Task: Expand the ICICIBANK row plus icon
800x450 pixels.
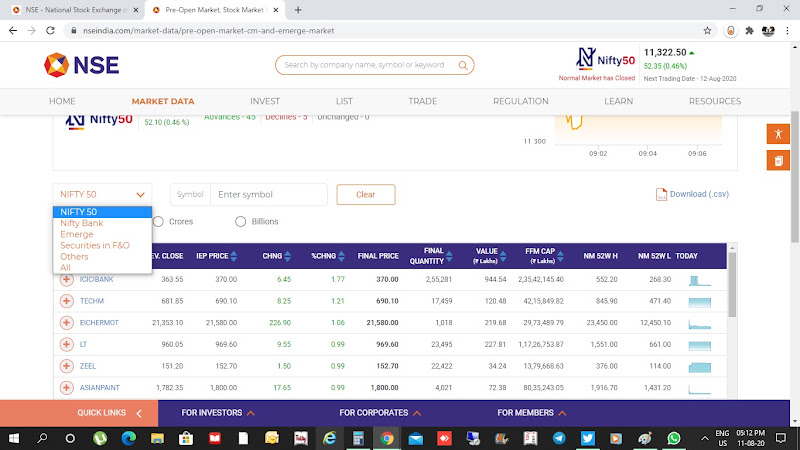Action: click(x=66, y=279)
